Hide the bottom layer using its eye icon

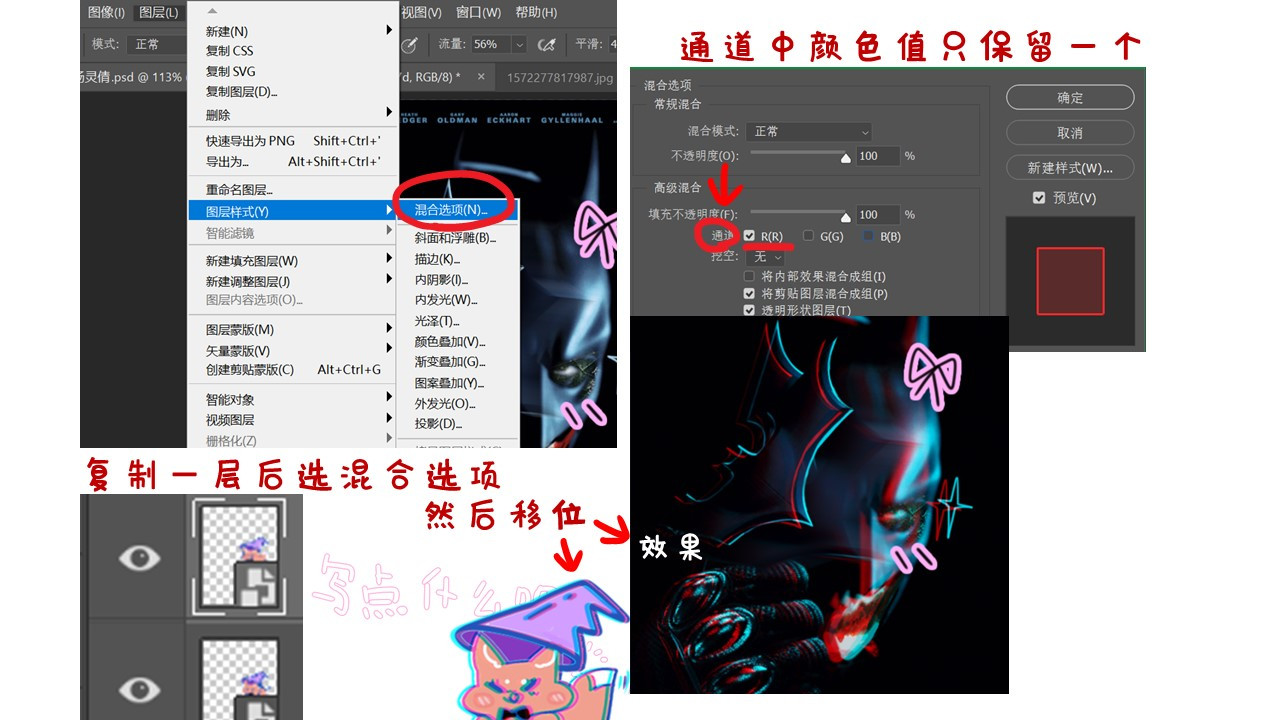tap(139, 689)
